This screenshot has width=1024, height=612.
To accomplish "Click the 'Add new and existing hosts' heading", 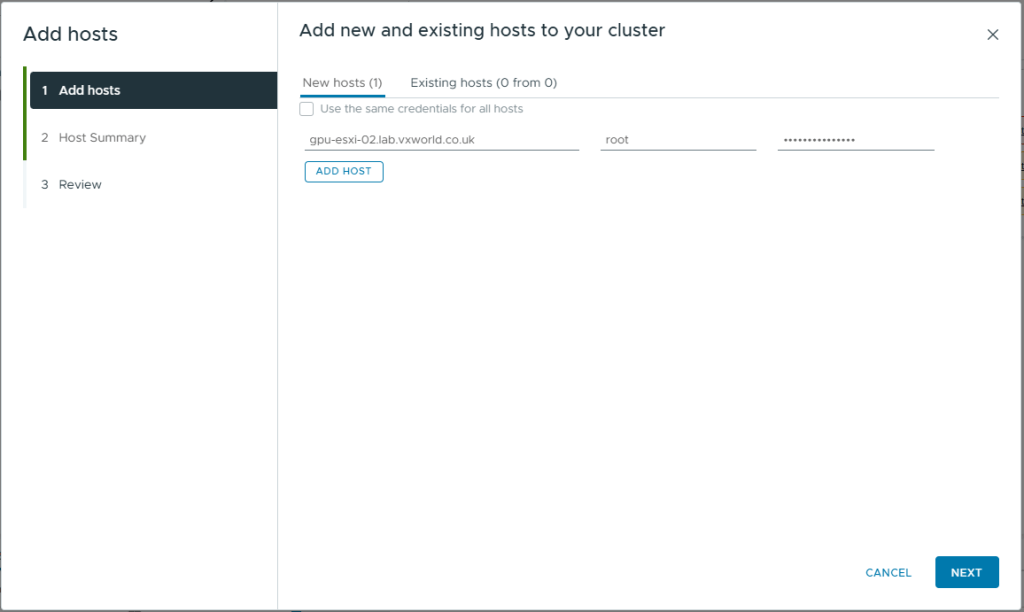I will 481,31.
